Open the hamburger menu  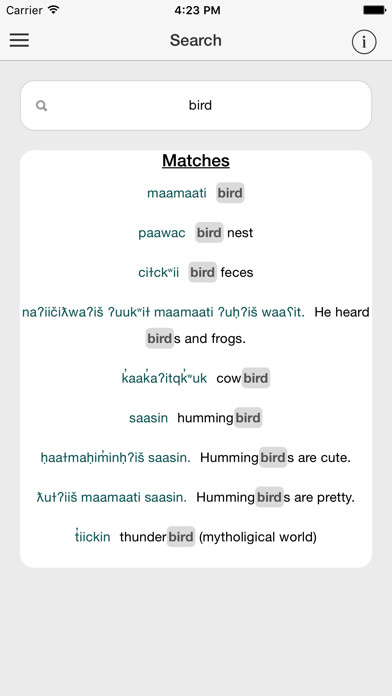19,40
